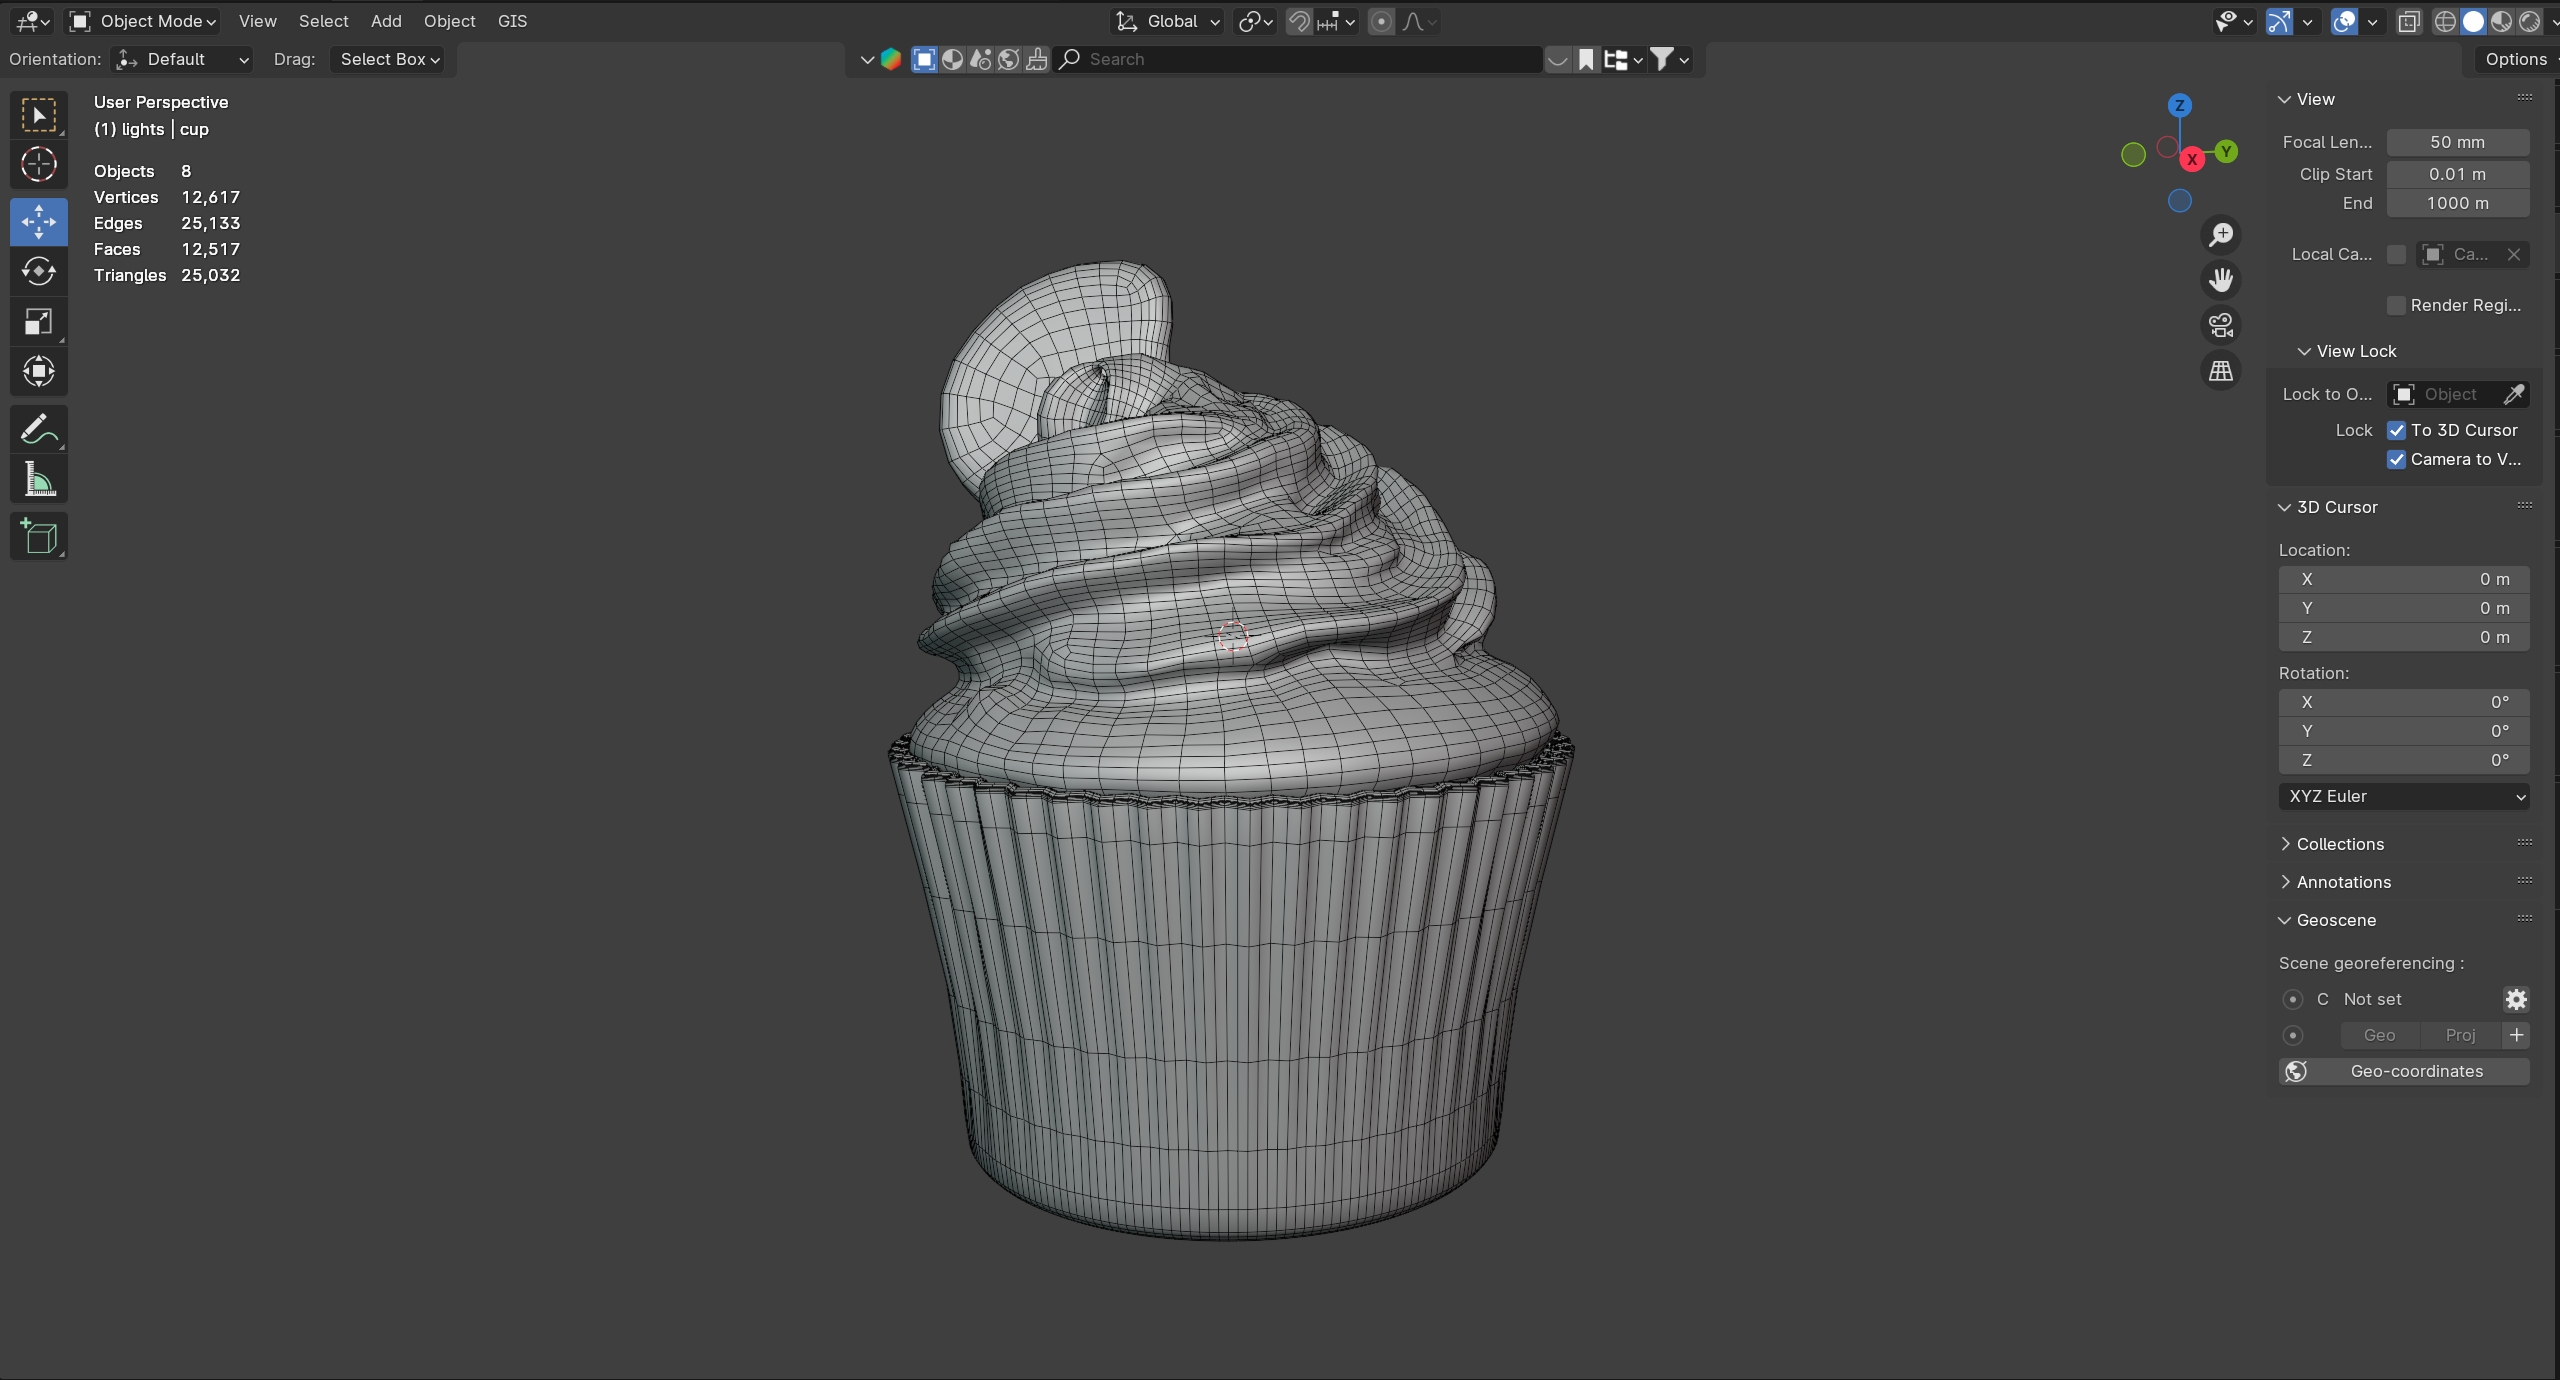Enable the Render Region checkbox
The image size is (2560, 1380).
click(x=2397, y=306)
